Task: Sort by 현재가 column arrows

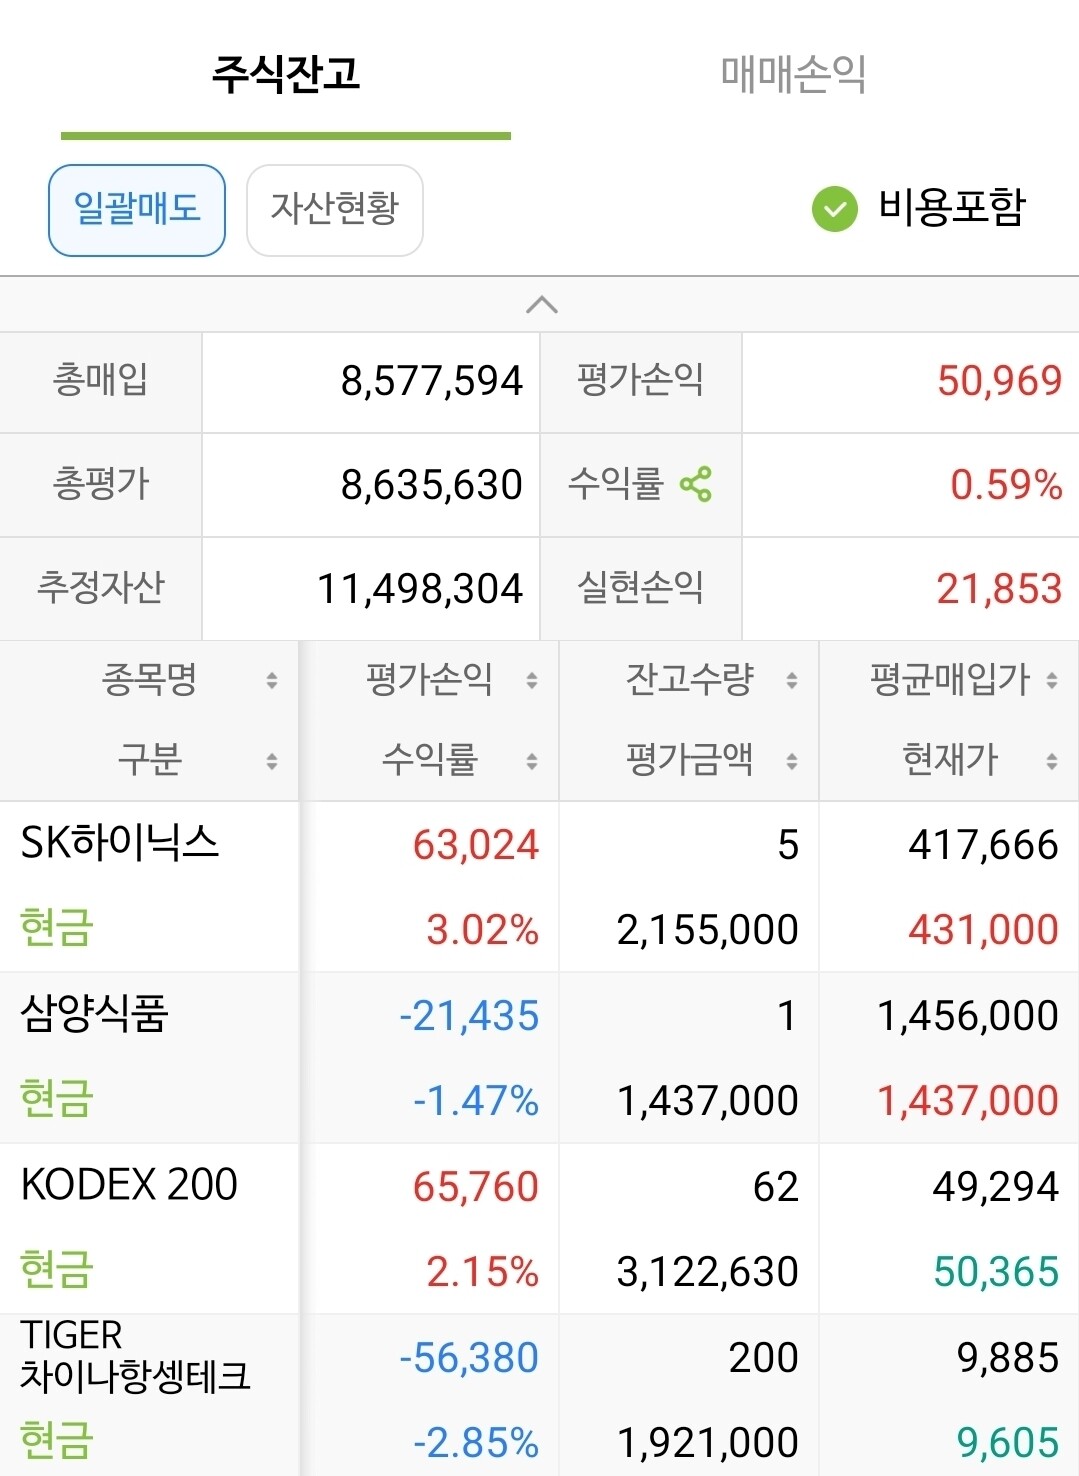Action: 1052,761
